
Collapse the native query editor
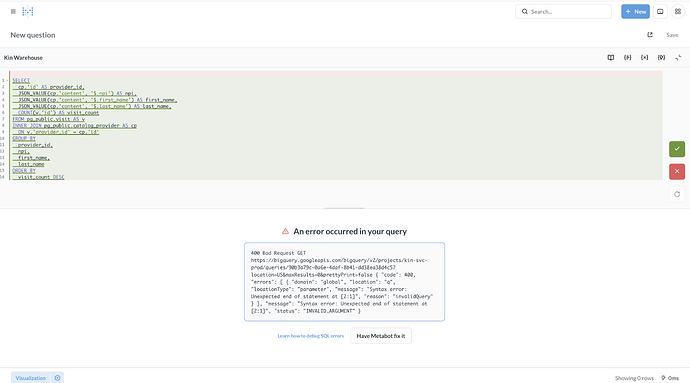[678, 58]
